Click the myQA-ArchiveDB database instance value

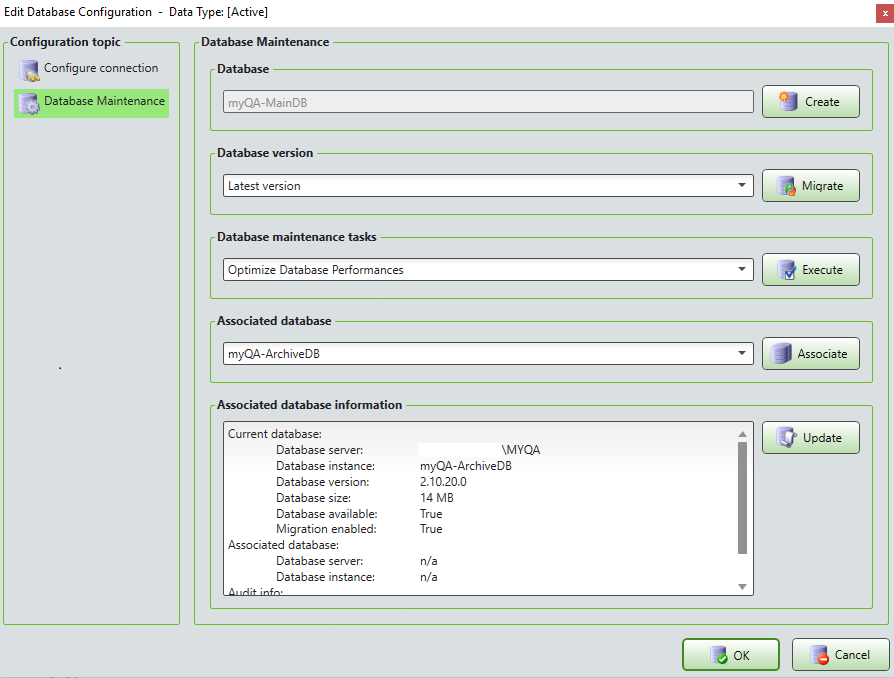point(466,466)
